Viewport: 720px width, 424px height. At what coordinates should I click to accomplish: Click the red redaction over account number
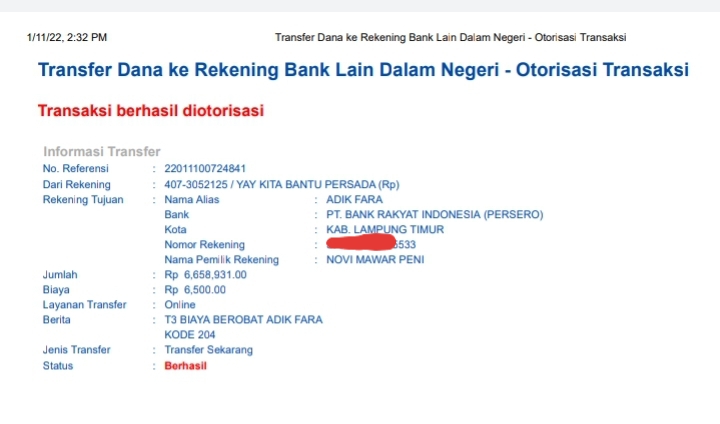361,242
